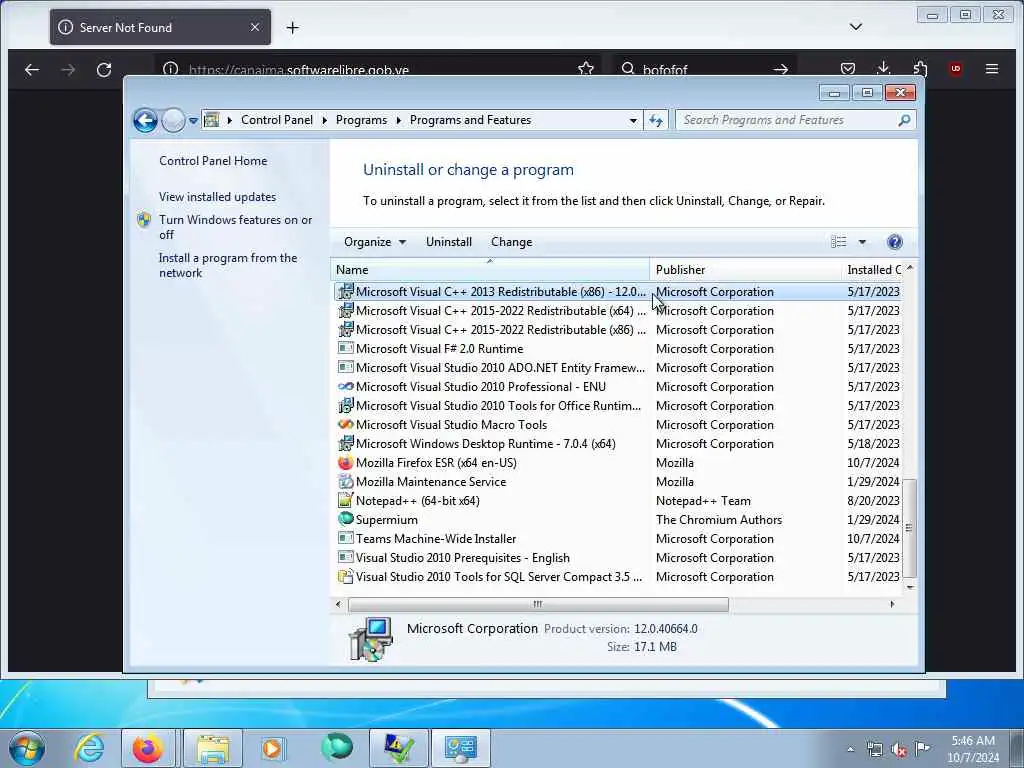Select Visual Studio 2010 Professional infinity icon
Screen dimensions: 1024x768
[x=345, y=387]
